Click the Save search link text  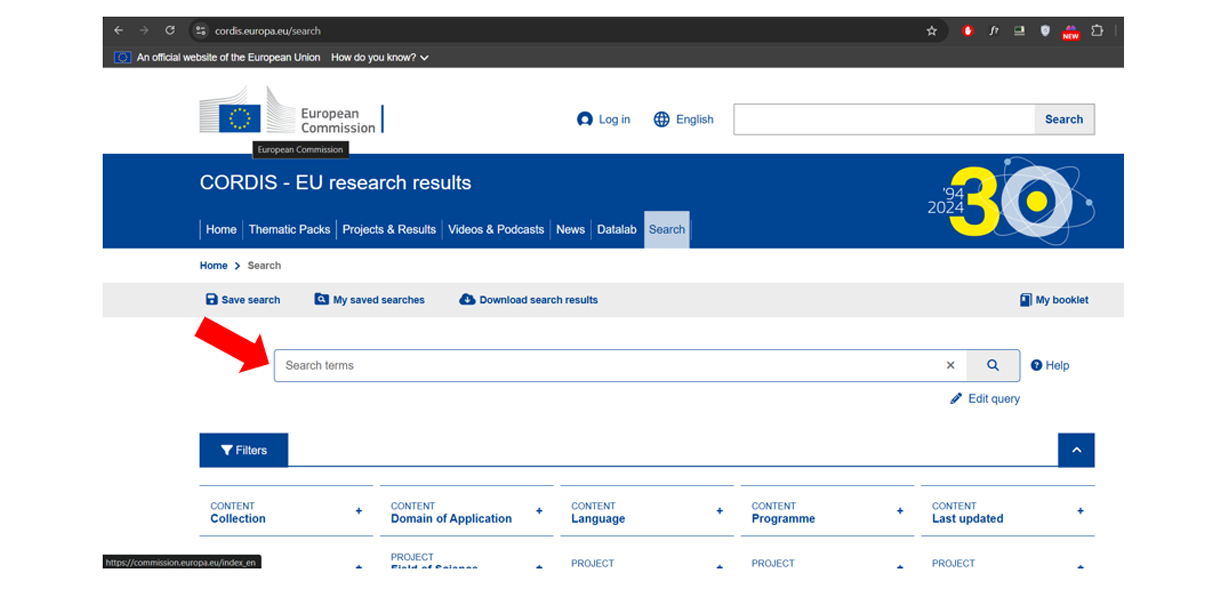[251, 299]
